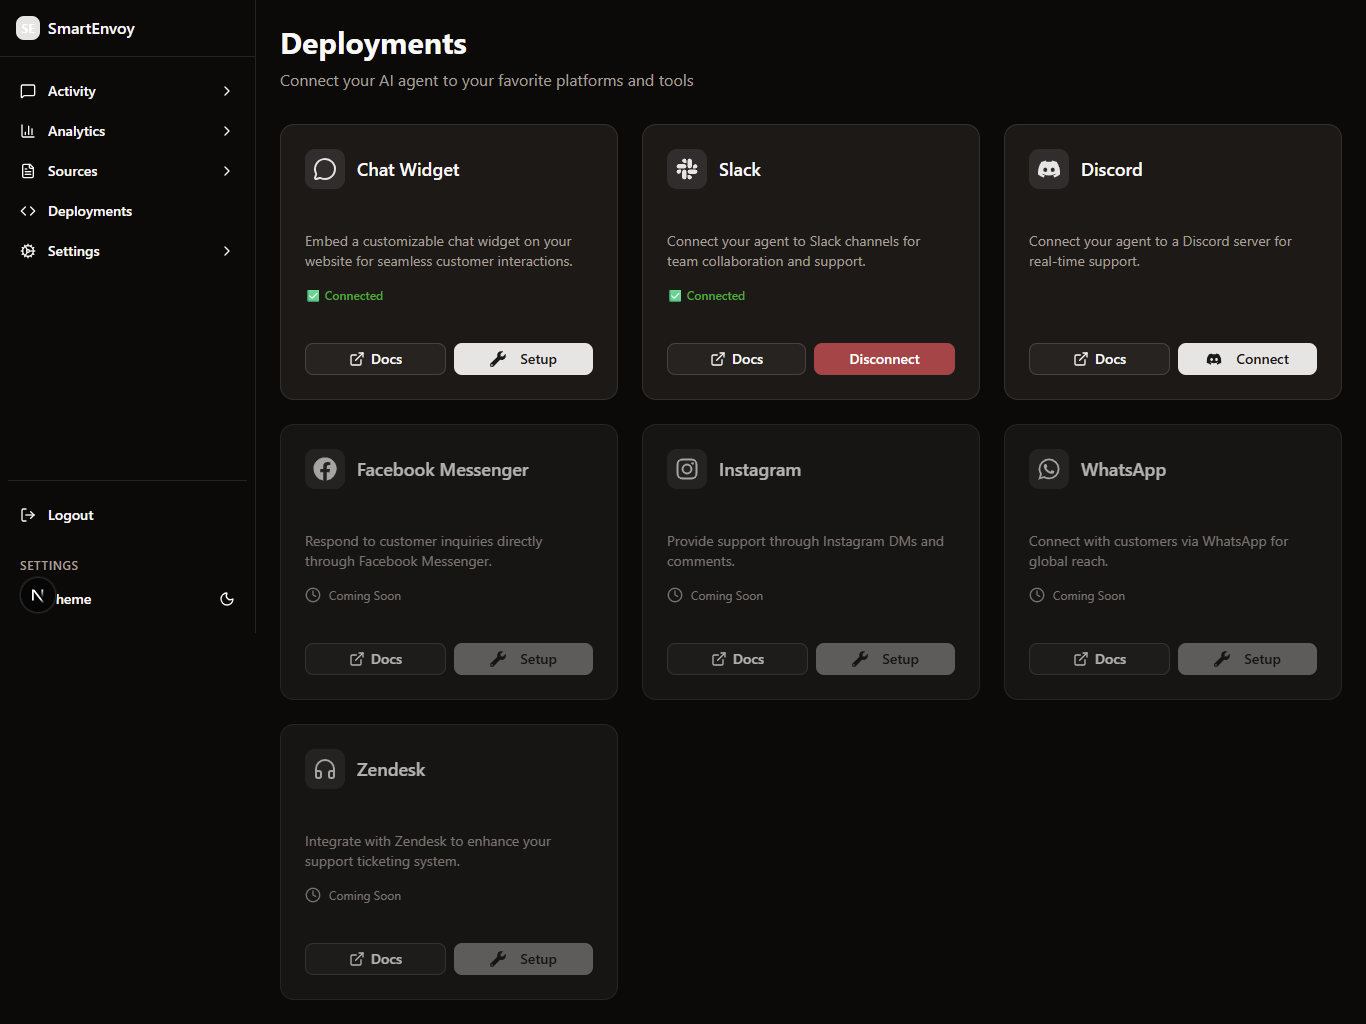Click the Discord logo icon
Image resolution: width=1366 pixels, height=1024 pixels.
tap(1049, 169)
